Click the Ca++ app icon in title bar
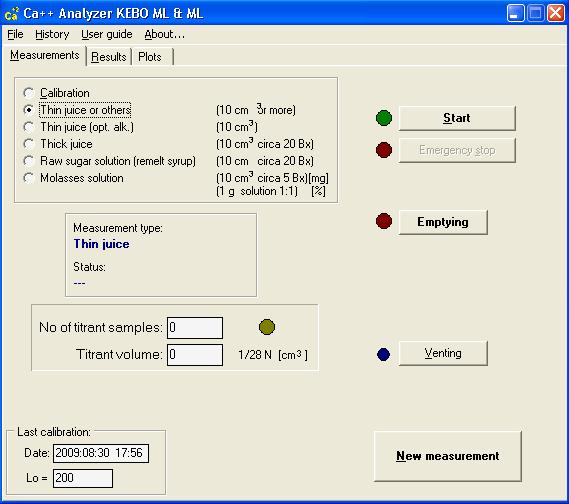 pyautogui.click(x=11, y=13)
